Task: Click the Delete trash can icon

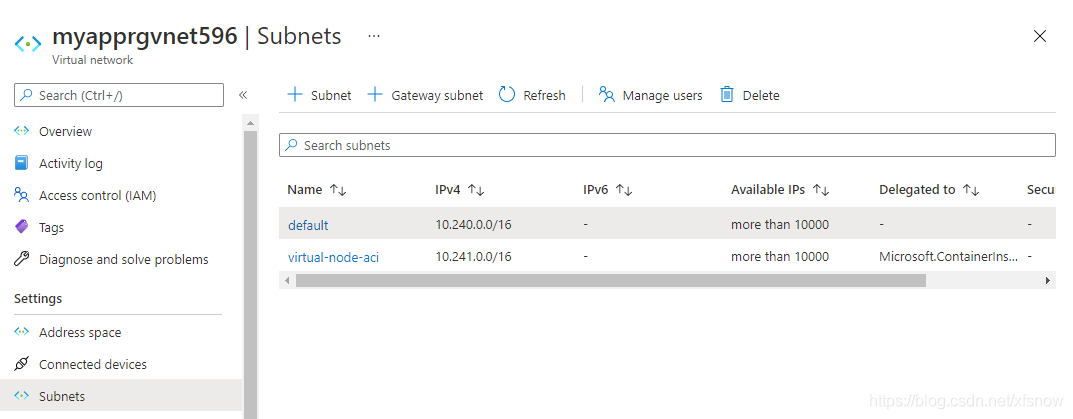Action: [727, 94]
